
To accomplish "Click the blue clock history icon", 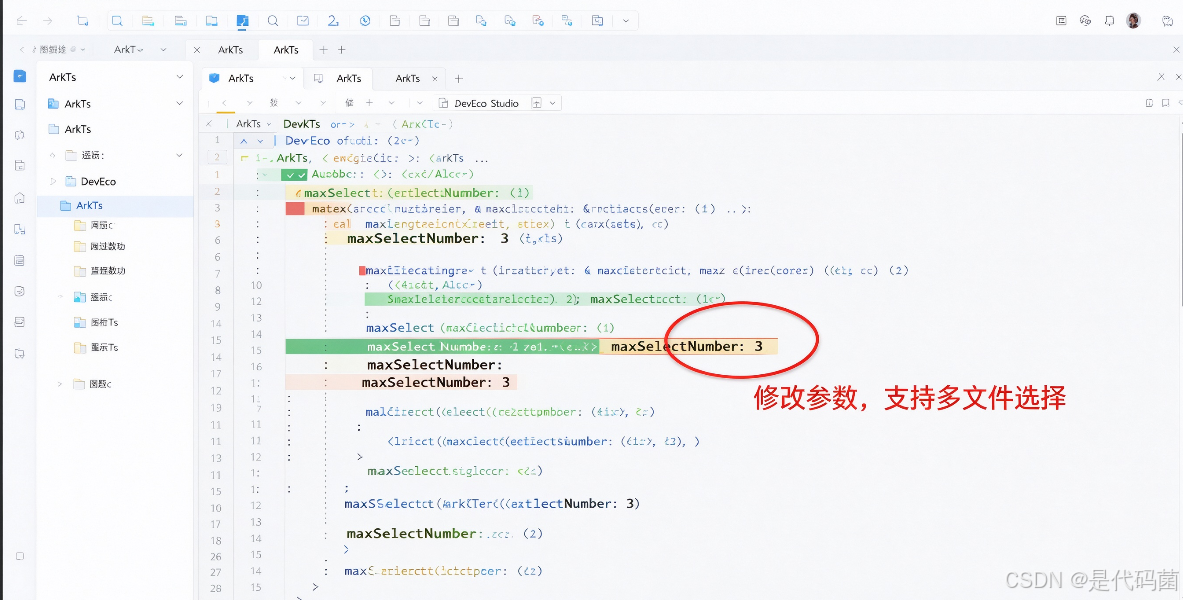I will pos(365,21).
